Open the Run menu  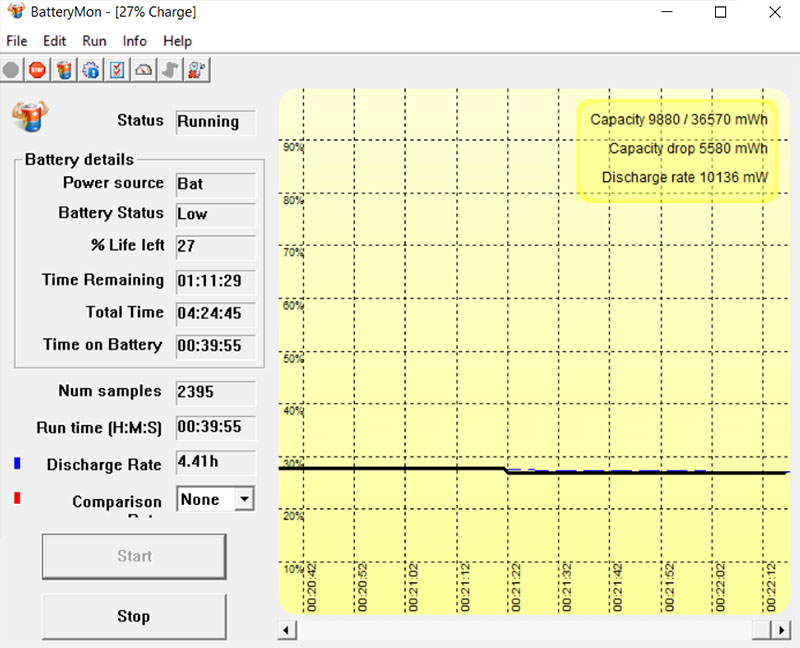94,41
